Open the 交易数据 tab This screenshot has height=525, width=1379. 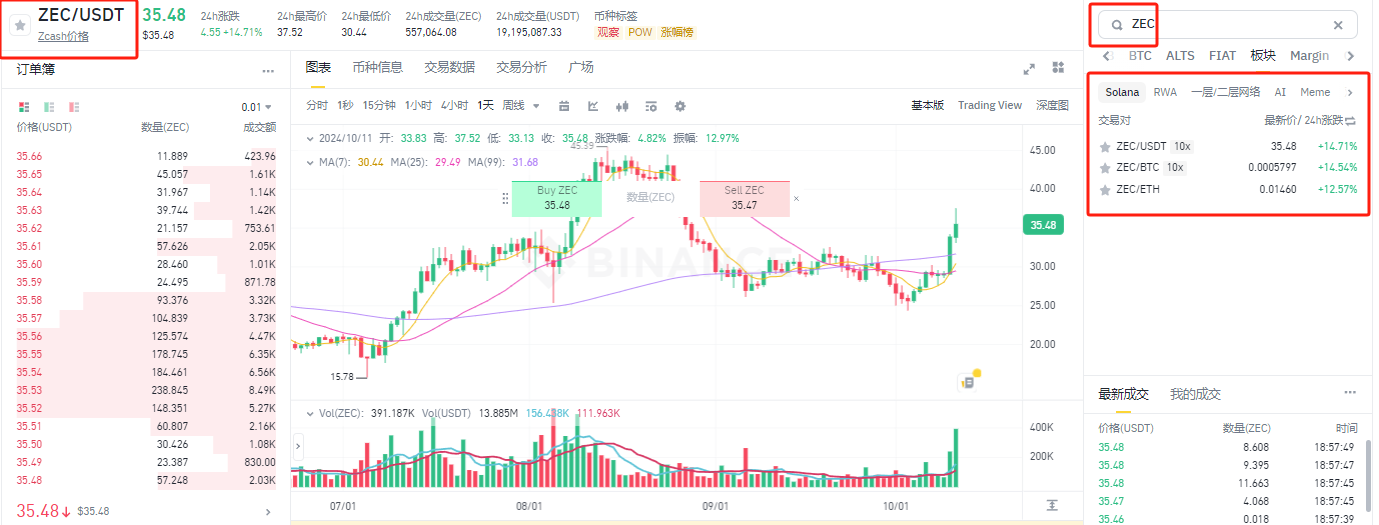449,67
